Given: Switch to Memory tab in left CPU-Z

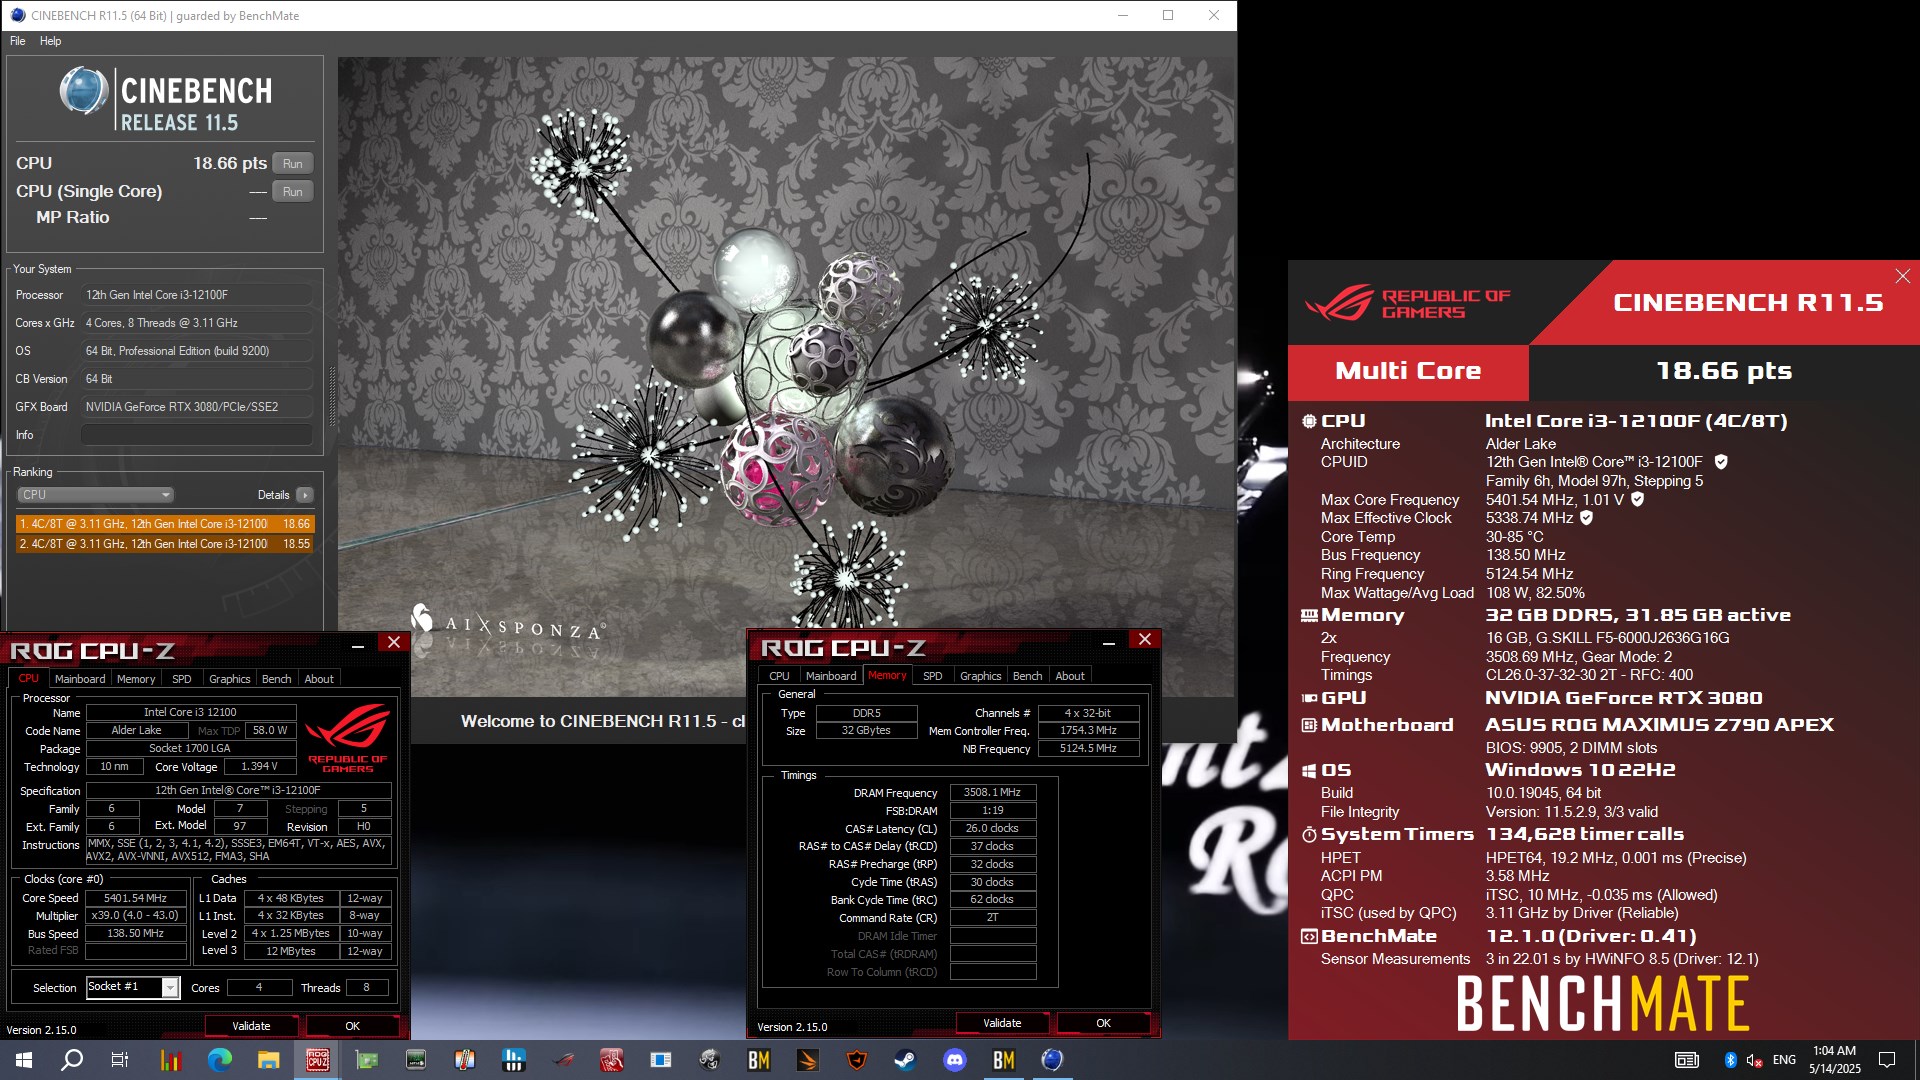Looking at the screenshot, I should [136, 679].
